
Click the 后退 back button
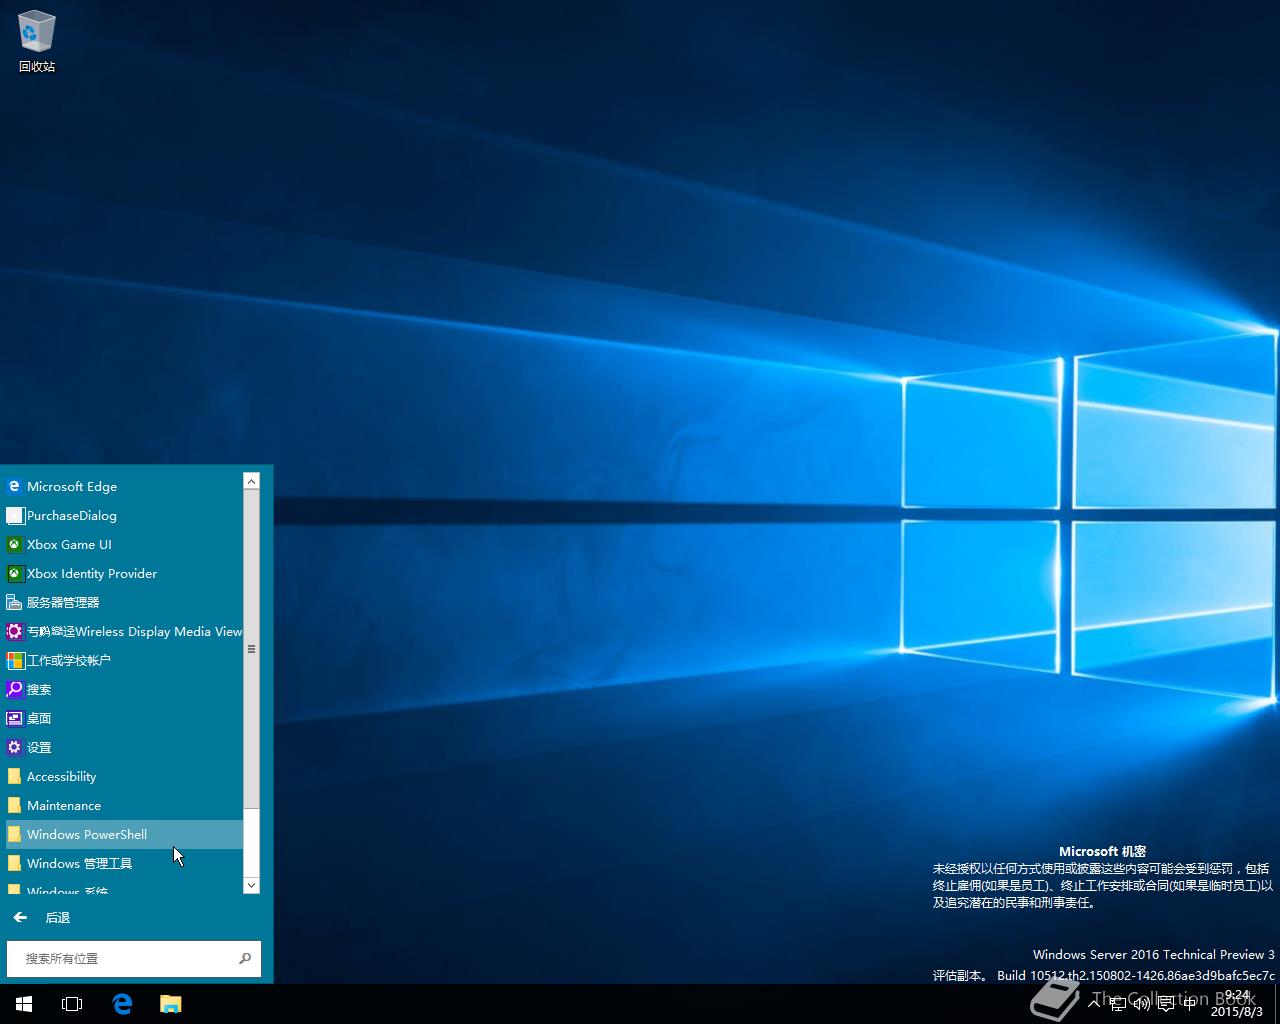coord(42,917)
